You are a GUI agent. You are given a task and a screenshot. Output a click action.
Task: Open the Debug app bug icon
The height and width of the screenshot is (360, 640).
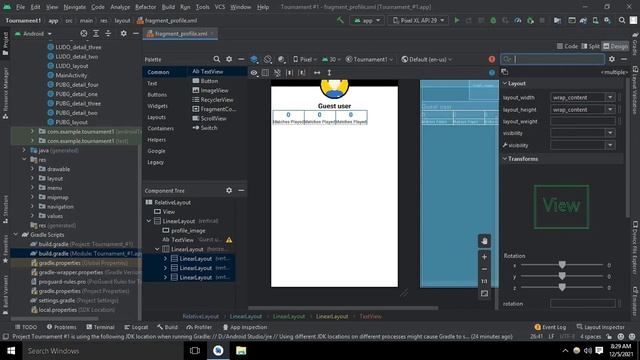tap(493, 20)
